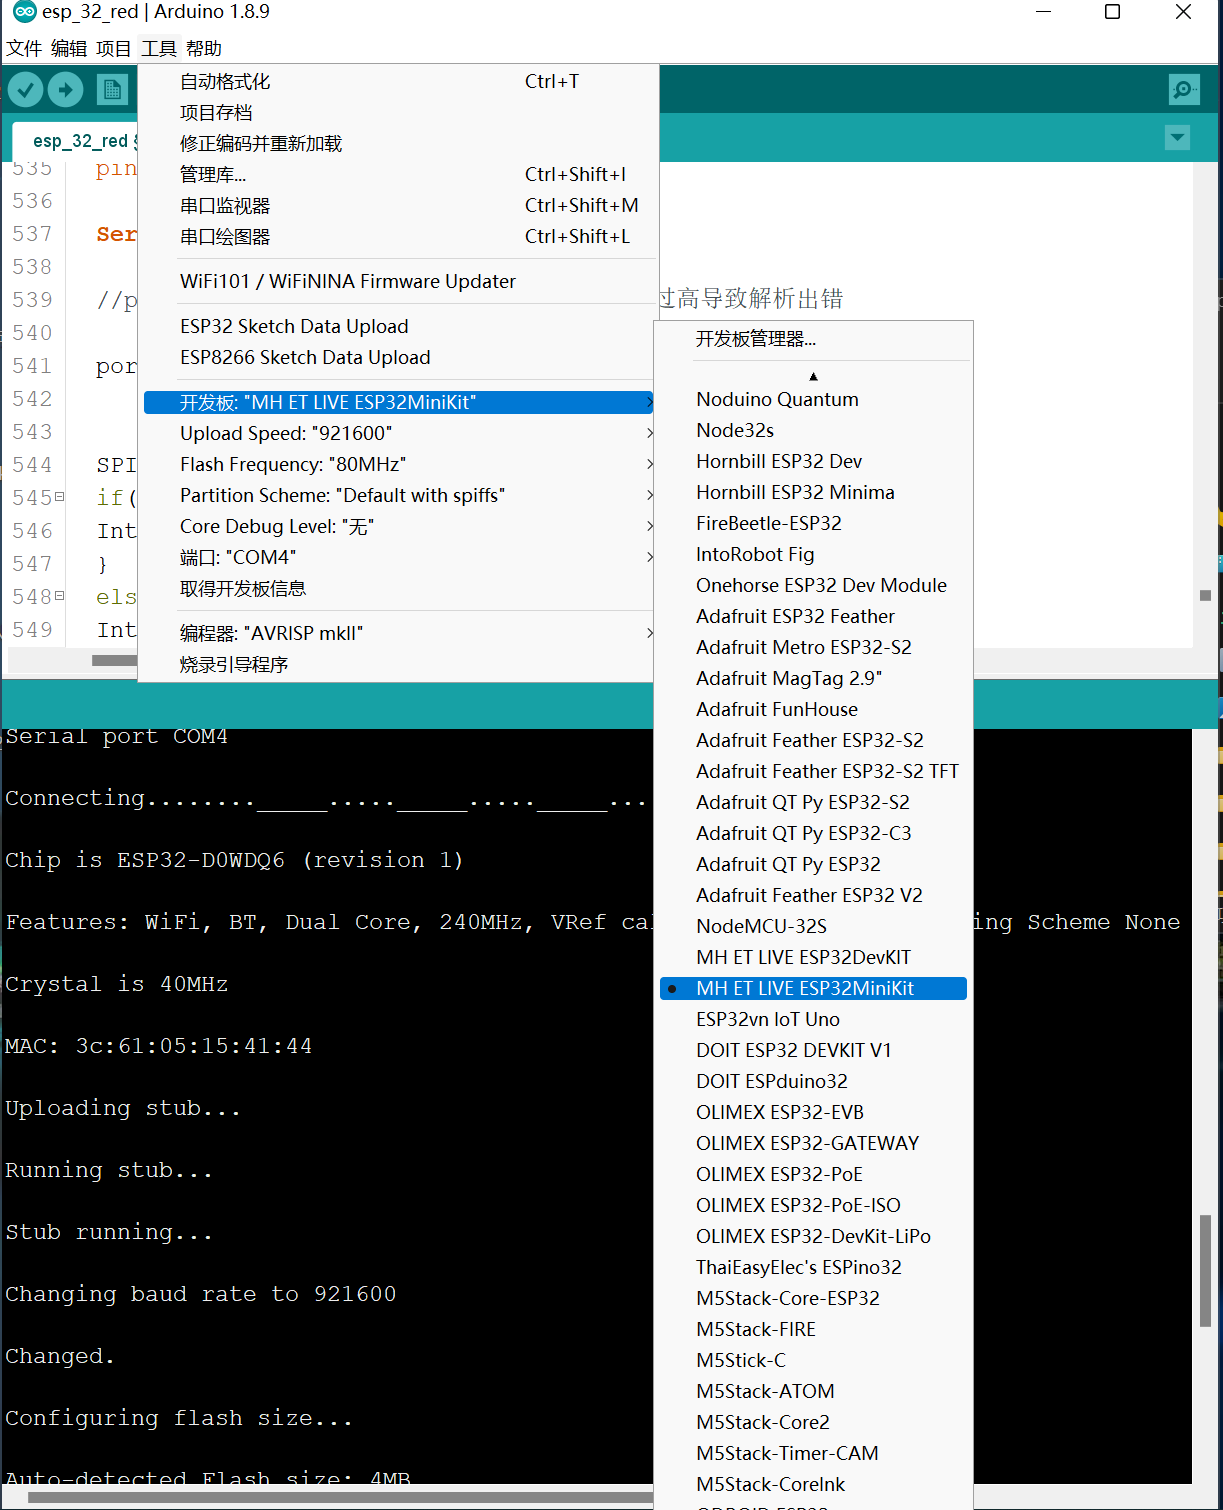The image size is (1223, 1510).
Task: Open the 项目 menu
Action: coord(114,48)
